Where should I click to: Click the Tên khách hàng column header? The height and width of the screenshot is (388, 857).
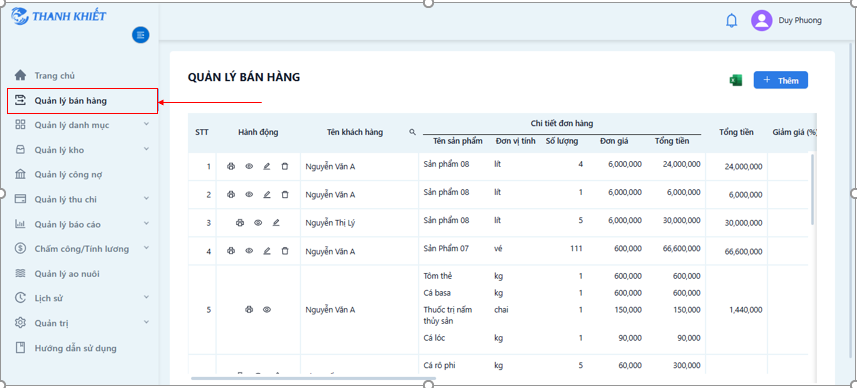[x=355, y=132]
